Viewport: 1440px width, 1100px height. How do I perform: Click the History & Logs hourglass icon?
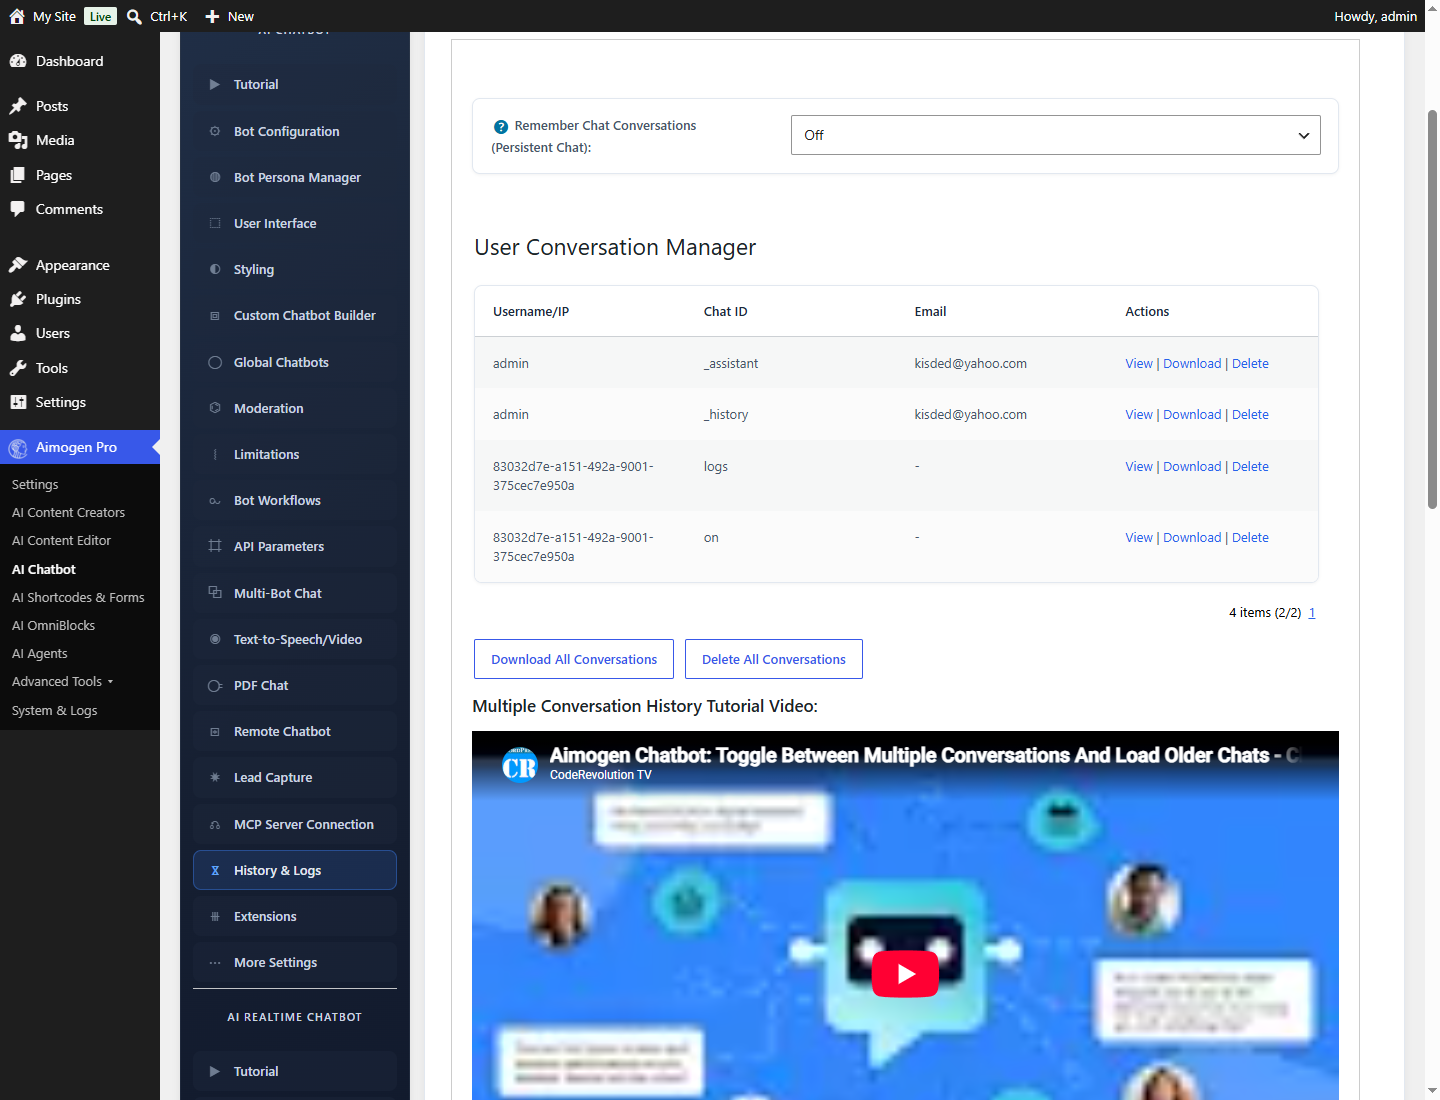pos(215,870)
